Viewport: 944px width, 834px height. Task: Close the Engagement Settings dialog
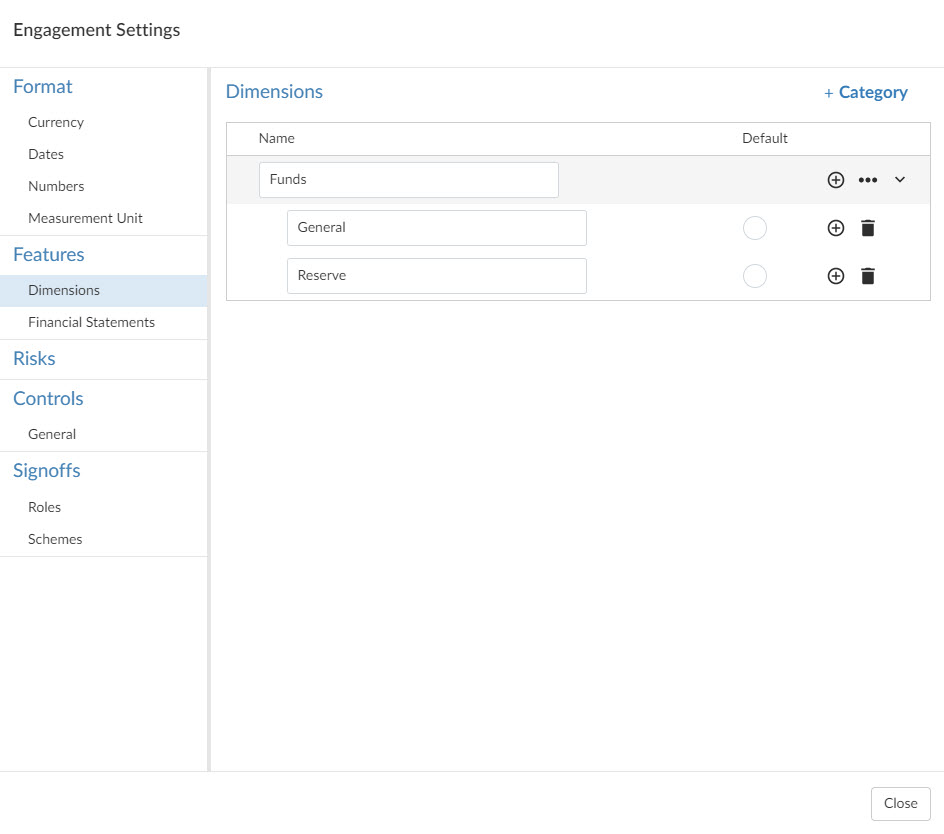point(900,803)
